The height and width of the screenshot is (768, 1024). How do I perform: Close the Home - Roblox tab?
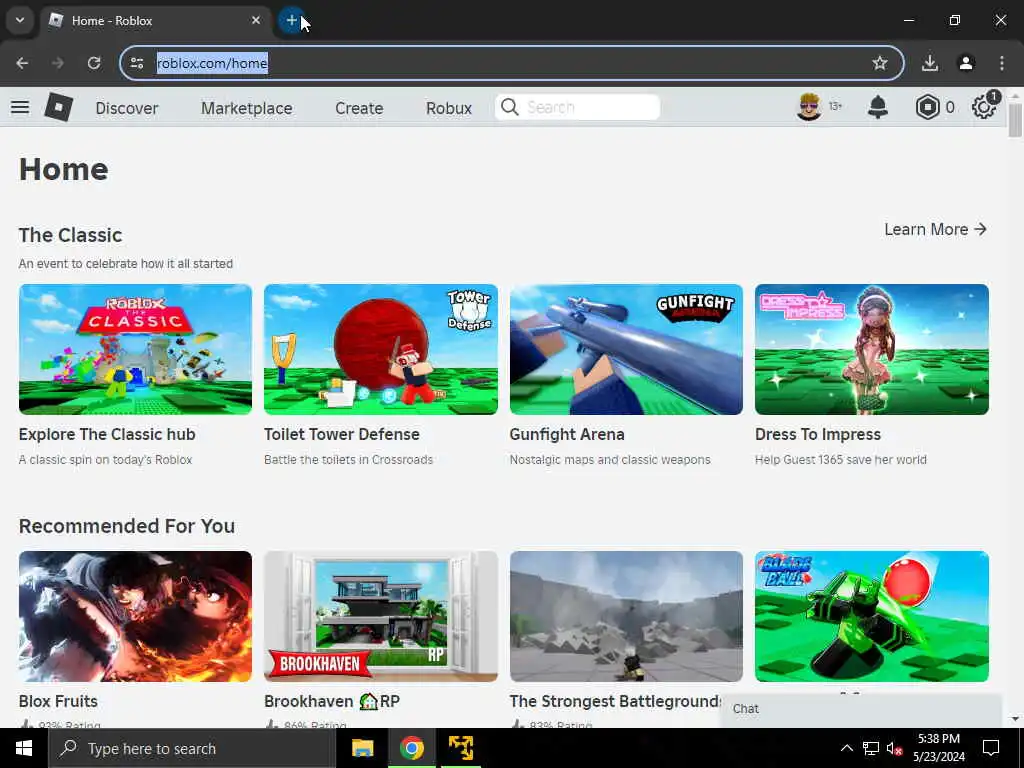click(256, 20)
